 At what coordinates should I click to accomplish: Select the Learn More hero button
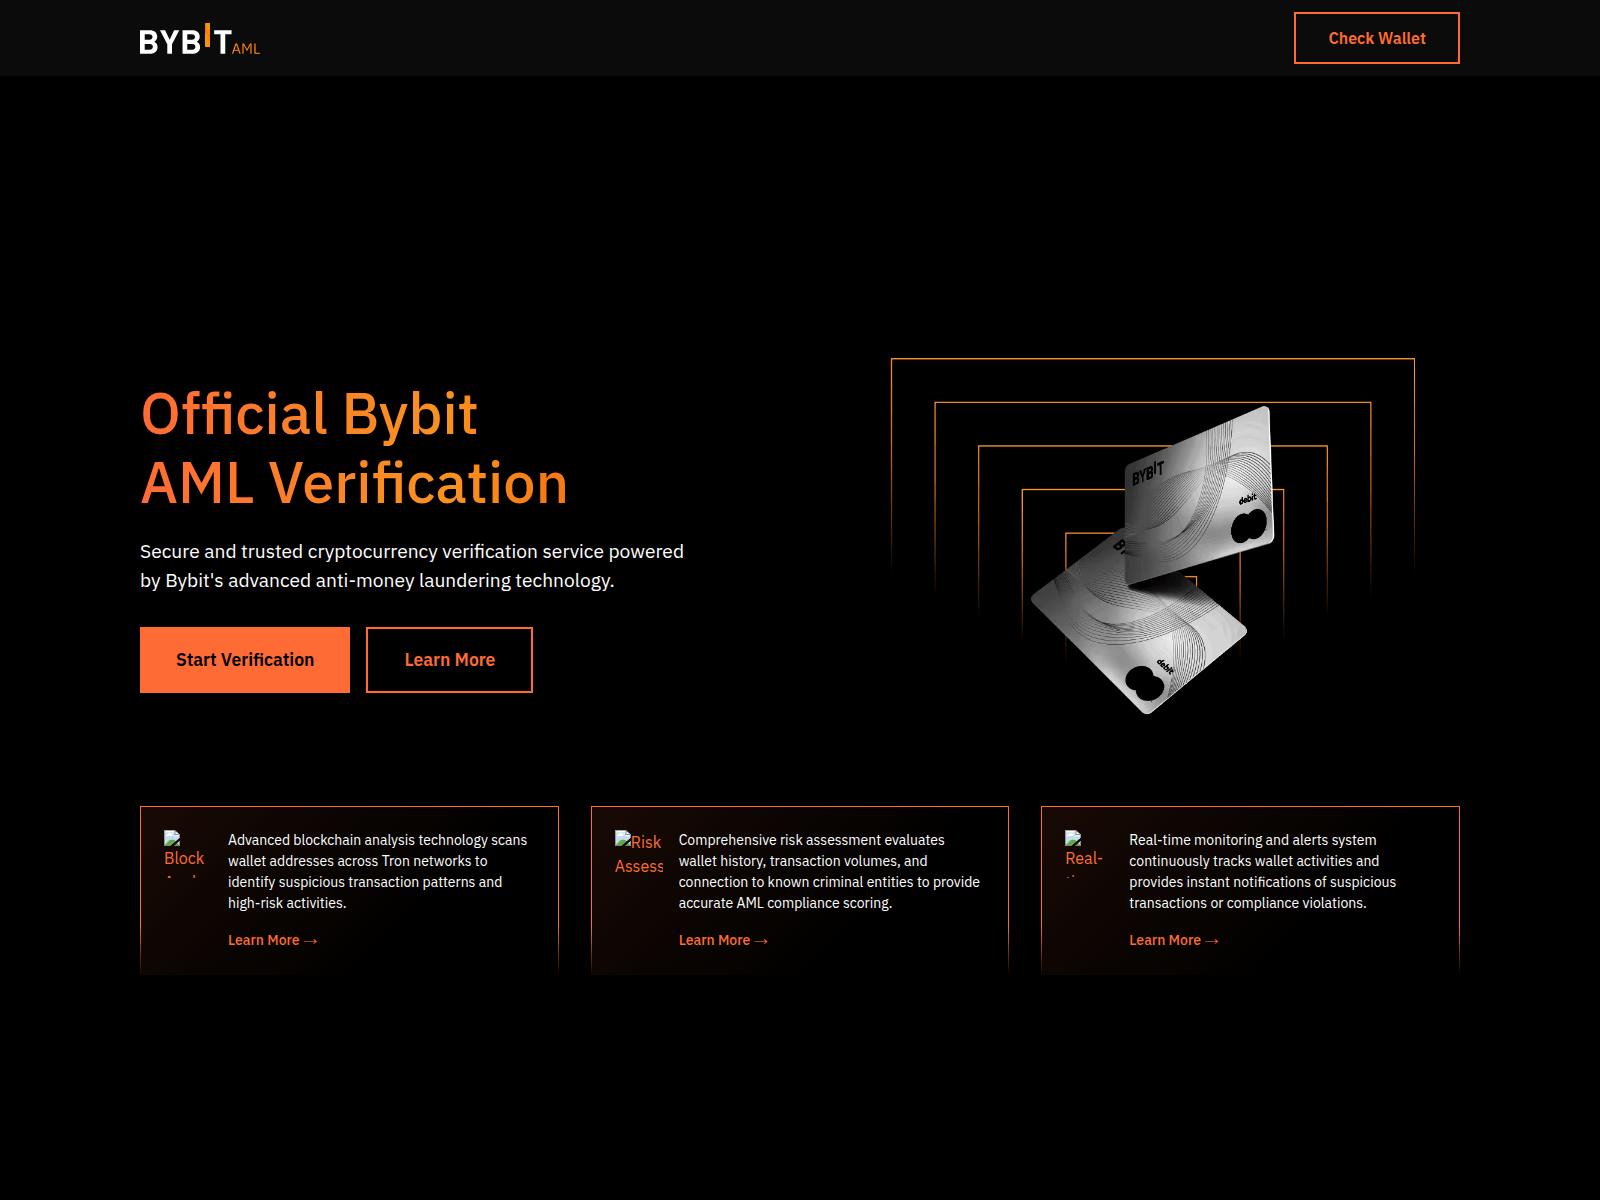point(449,660)
